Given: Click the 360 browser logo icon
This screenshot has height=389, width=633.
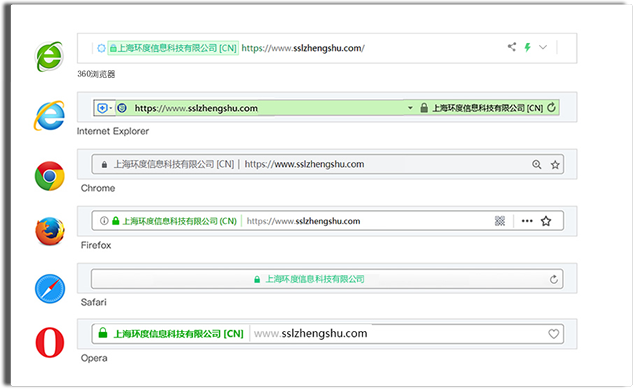Looking at the screenshot, I should [x=49, y=56].
